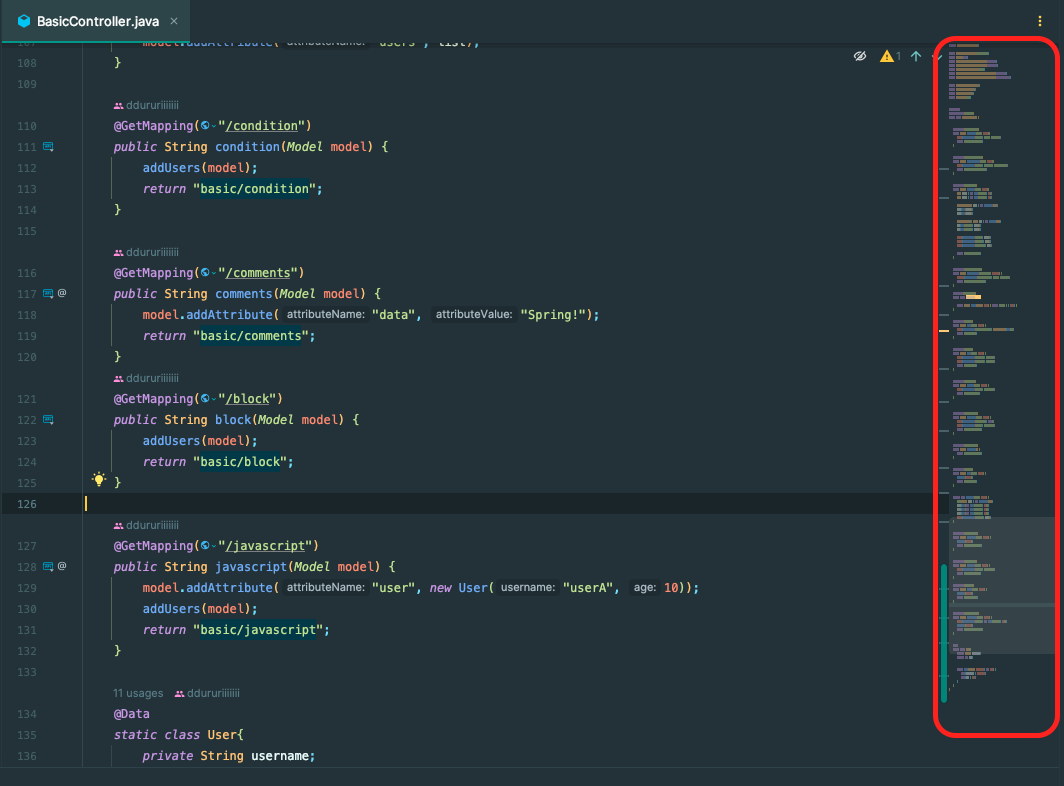Expand the URL dropdown chevron beside "/javascript"
Image resolution: width=1064 pixels, height=786 pixels.
[x=214, y=546]
